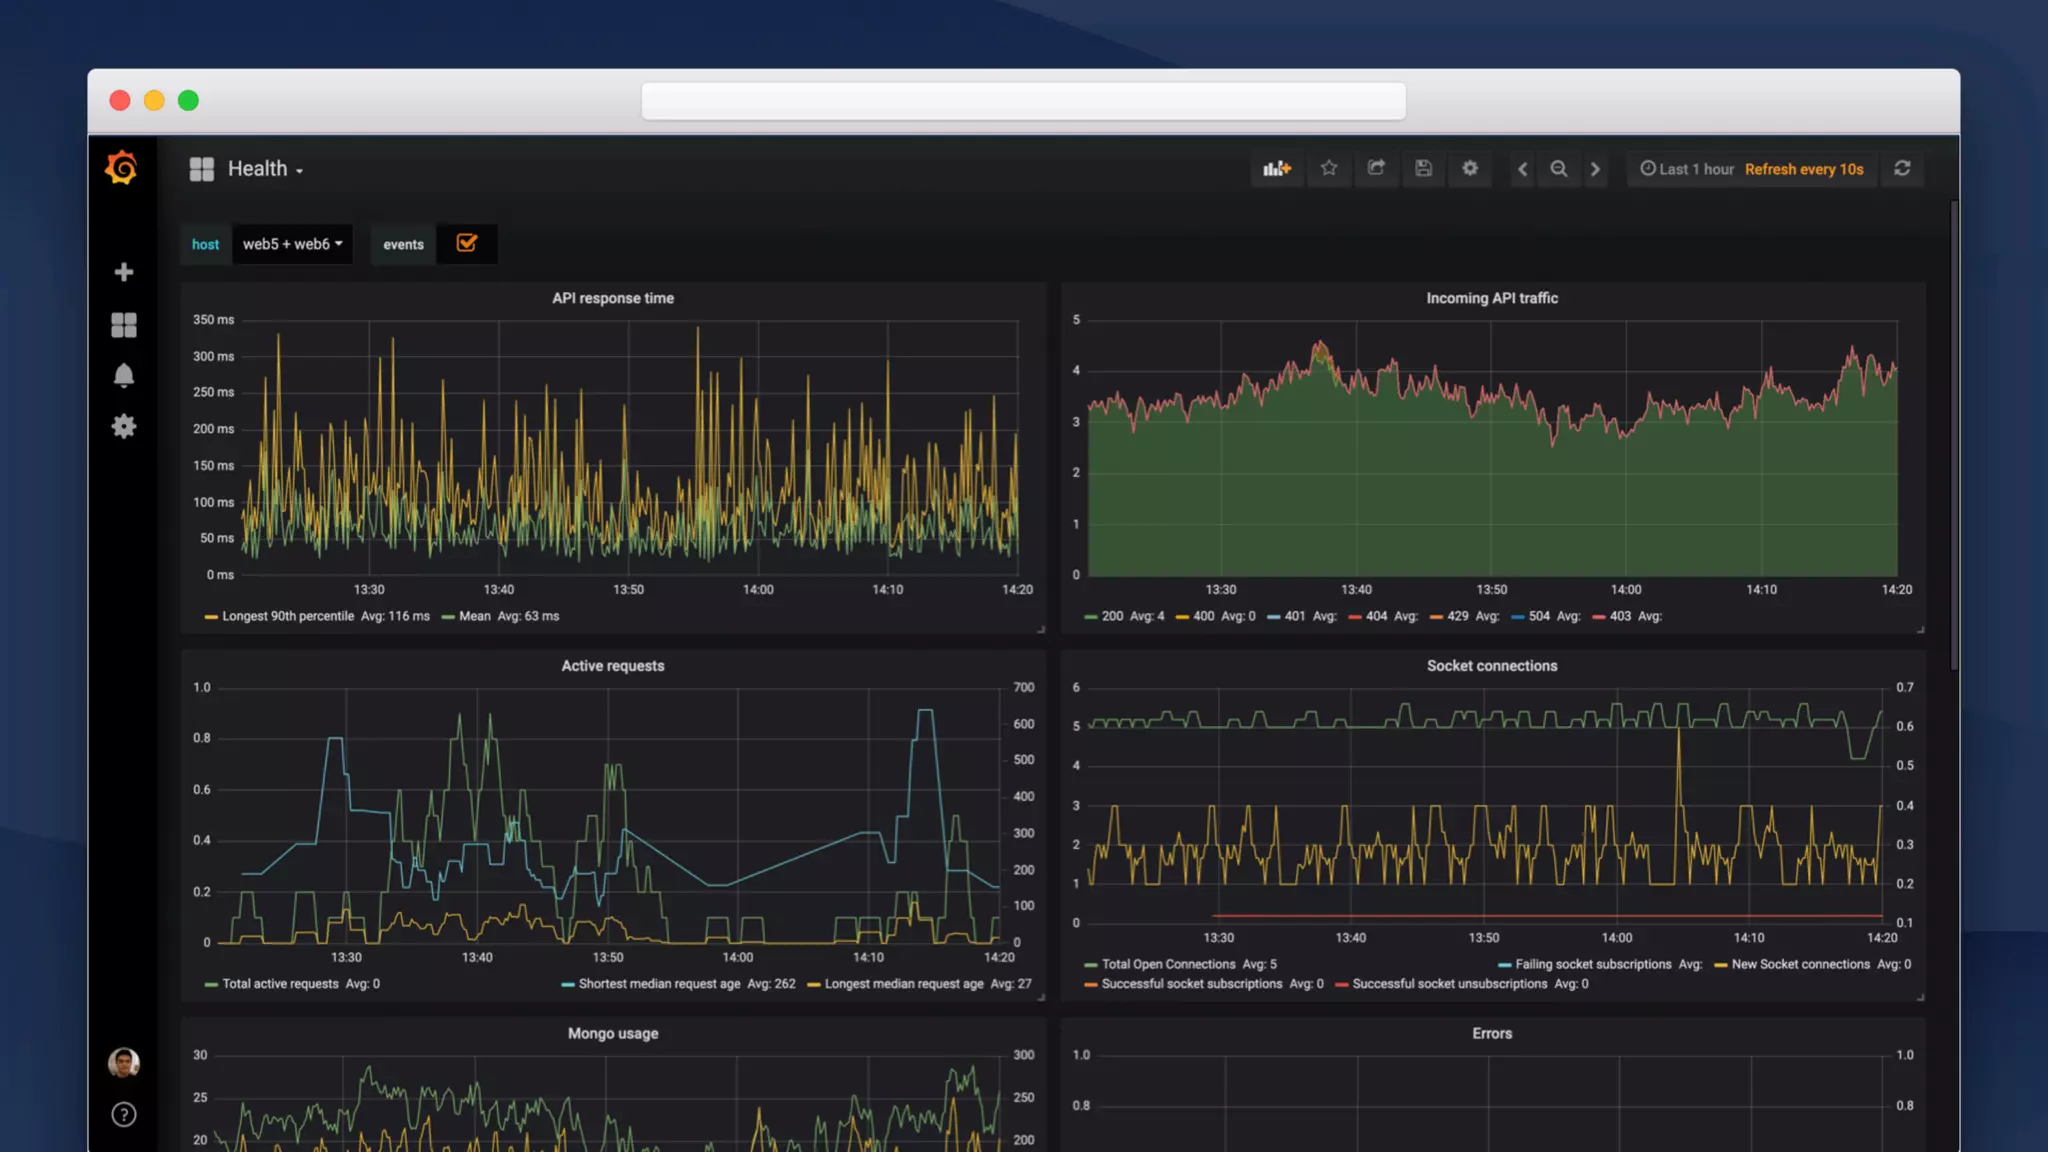Toggle Longest 90th percentile legend series
Image resolution: width=2048 pixels, height=1152 pixels.
pyautogui.click(x=288, y=616)
